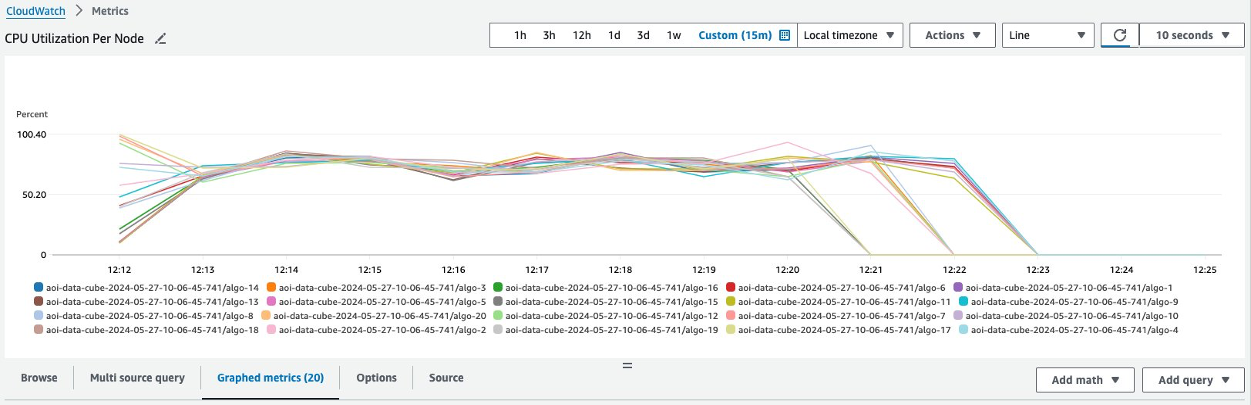
Task: Toggle algo-14 series via its blue legend swatch
Action: click(x=38, y=287)
